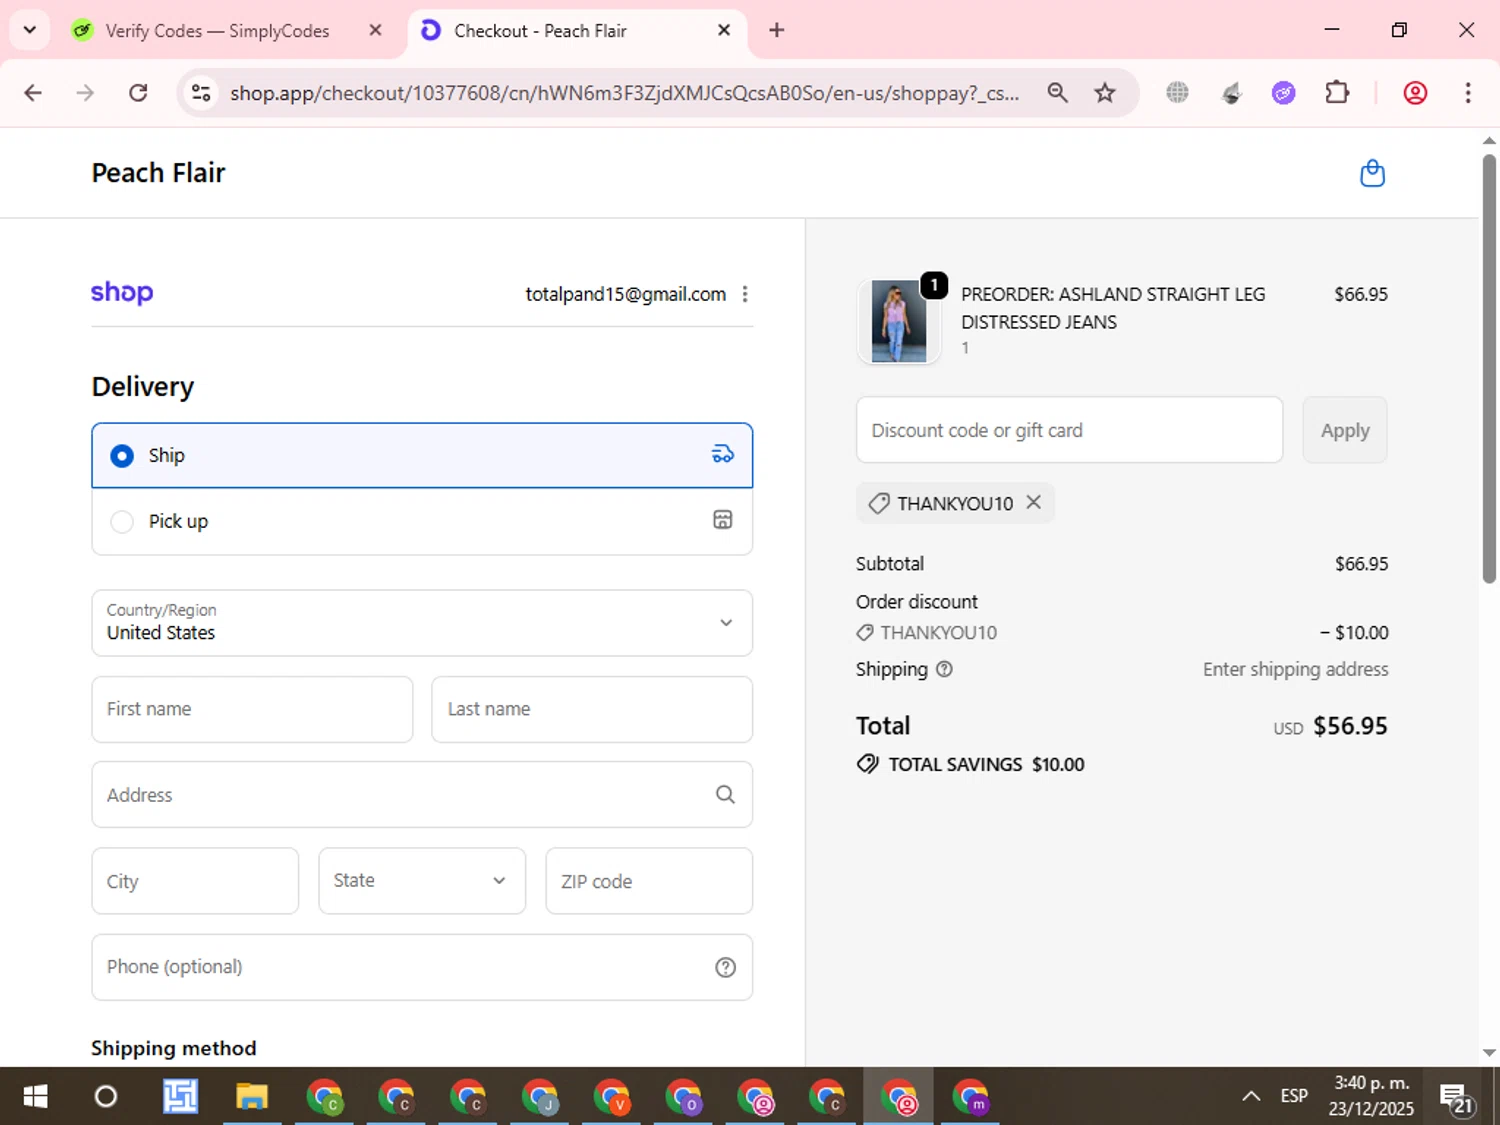Remove the THANKYOU10 discount code

click(x=1034, y=502)
